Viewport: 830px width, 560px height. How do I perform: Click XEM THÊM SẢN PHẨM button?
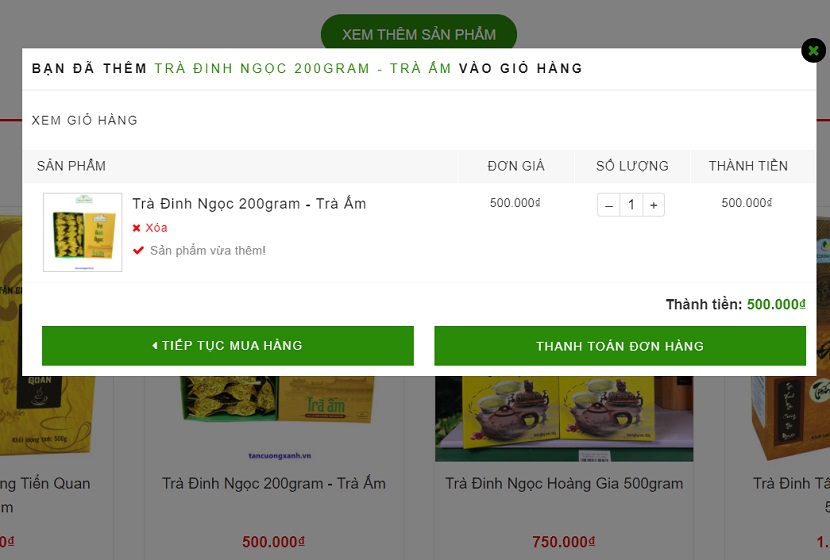tap(418, 34)
